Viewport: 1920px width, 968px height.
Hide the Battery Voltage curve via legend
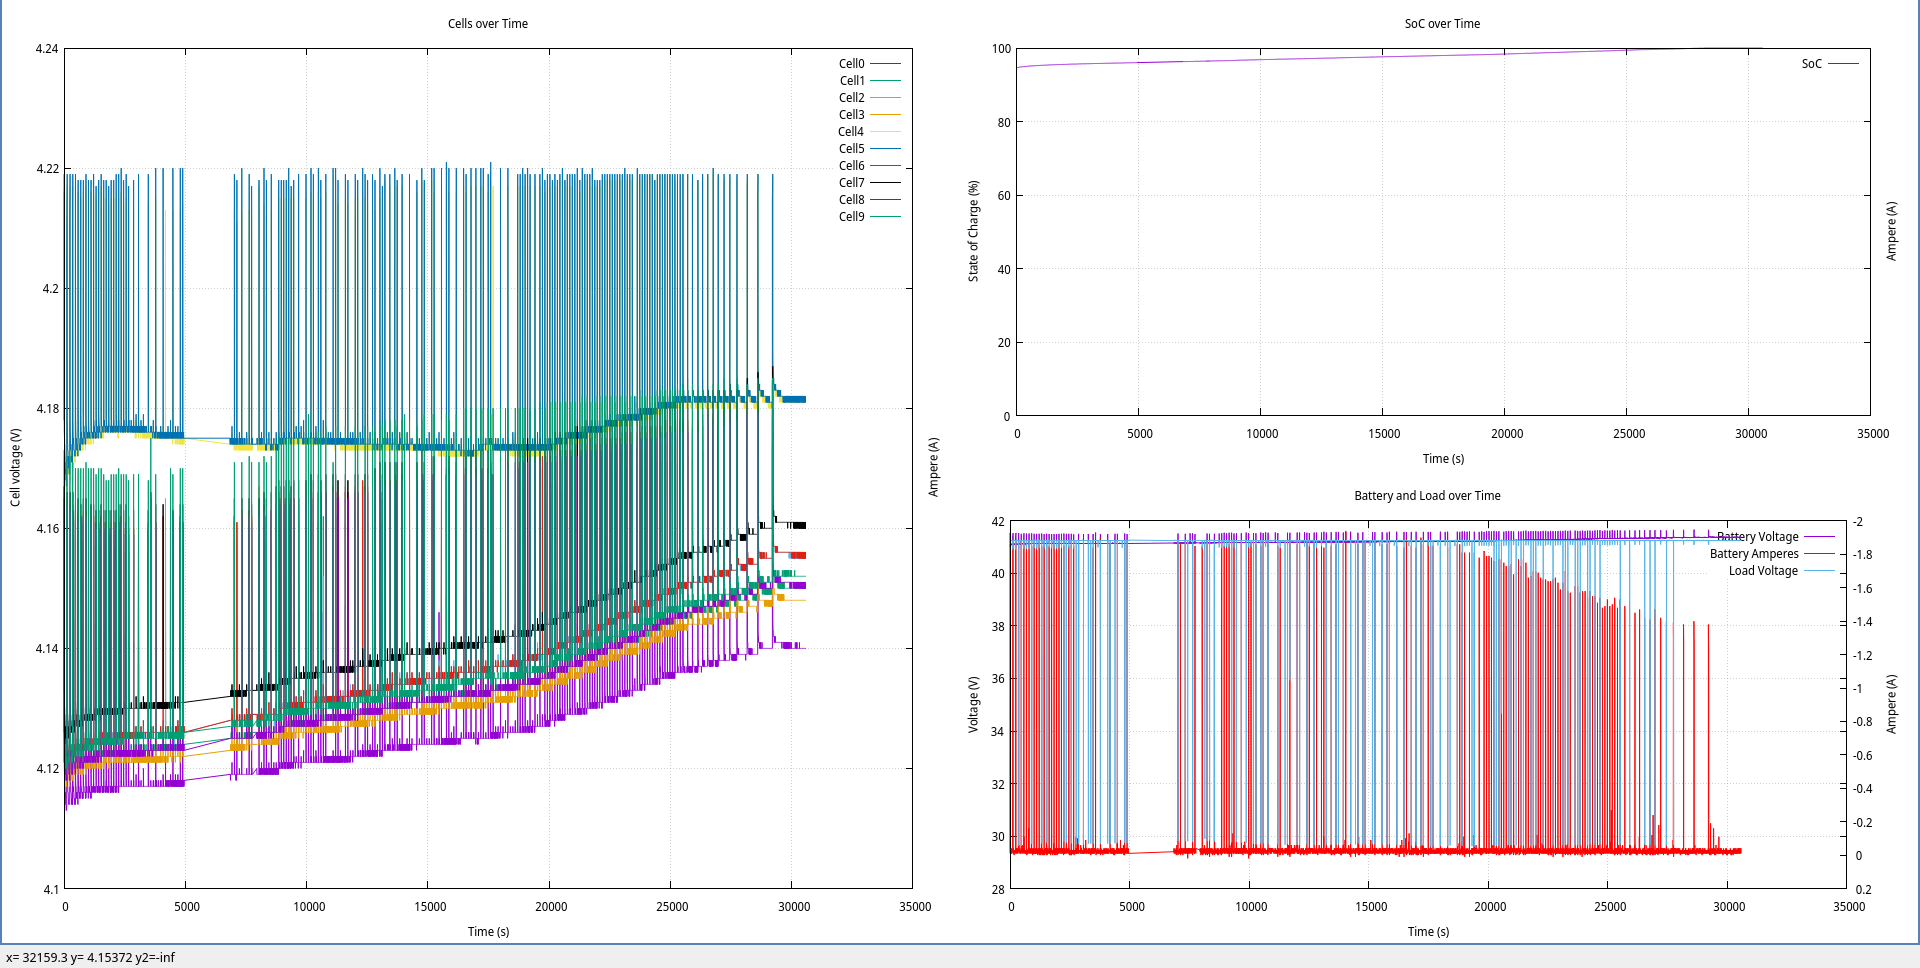[x=1775, y=536]
